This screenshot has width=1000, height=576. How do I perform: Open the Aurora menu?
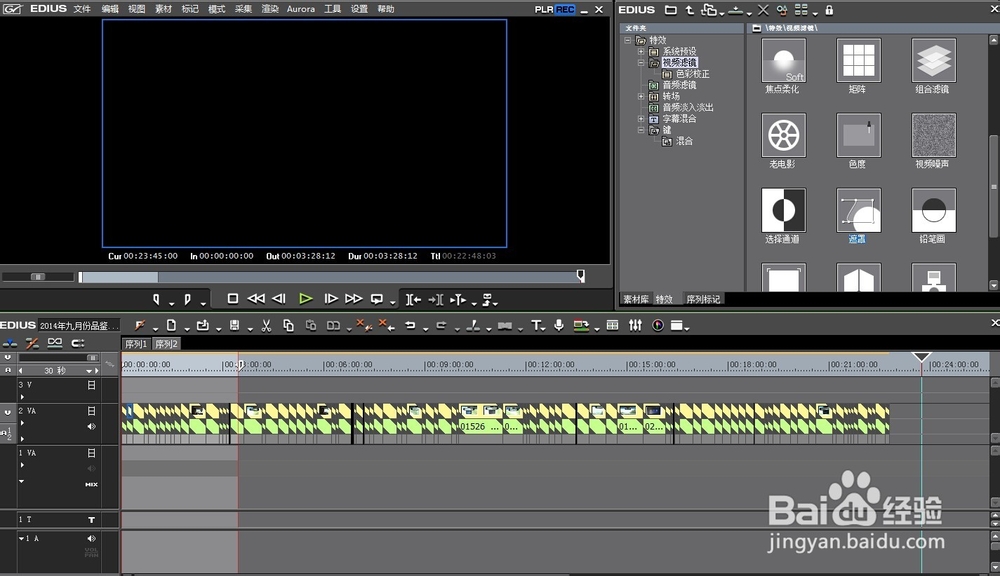[300, 9]
